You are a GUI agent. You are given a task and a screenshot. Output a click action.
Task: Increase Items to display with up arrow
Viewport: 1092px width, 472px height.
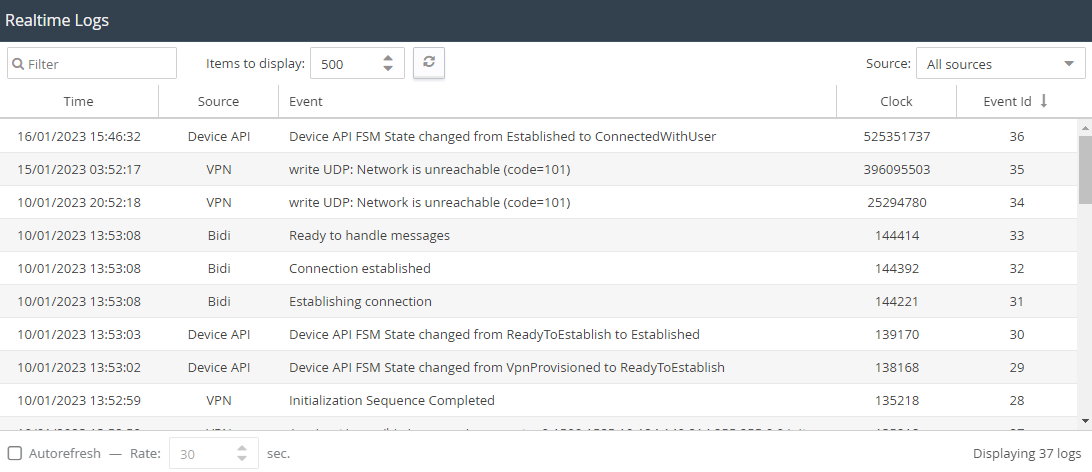[389, 58]
